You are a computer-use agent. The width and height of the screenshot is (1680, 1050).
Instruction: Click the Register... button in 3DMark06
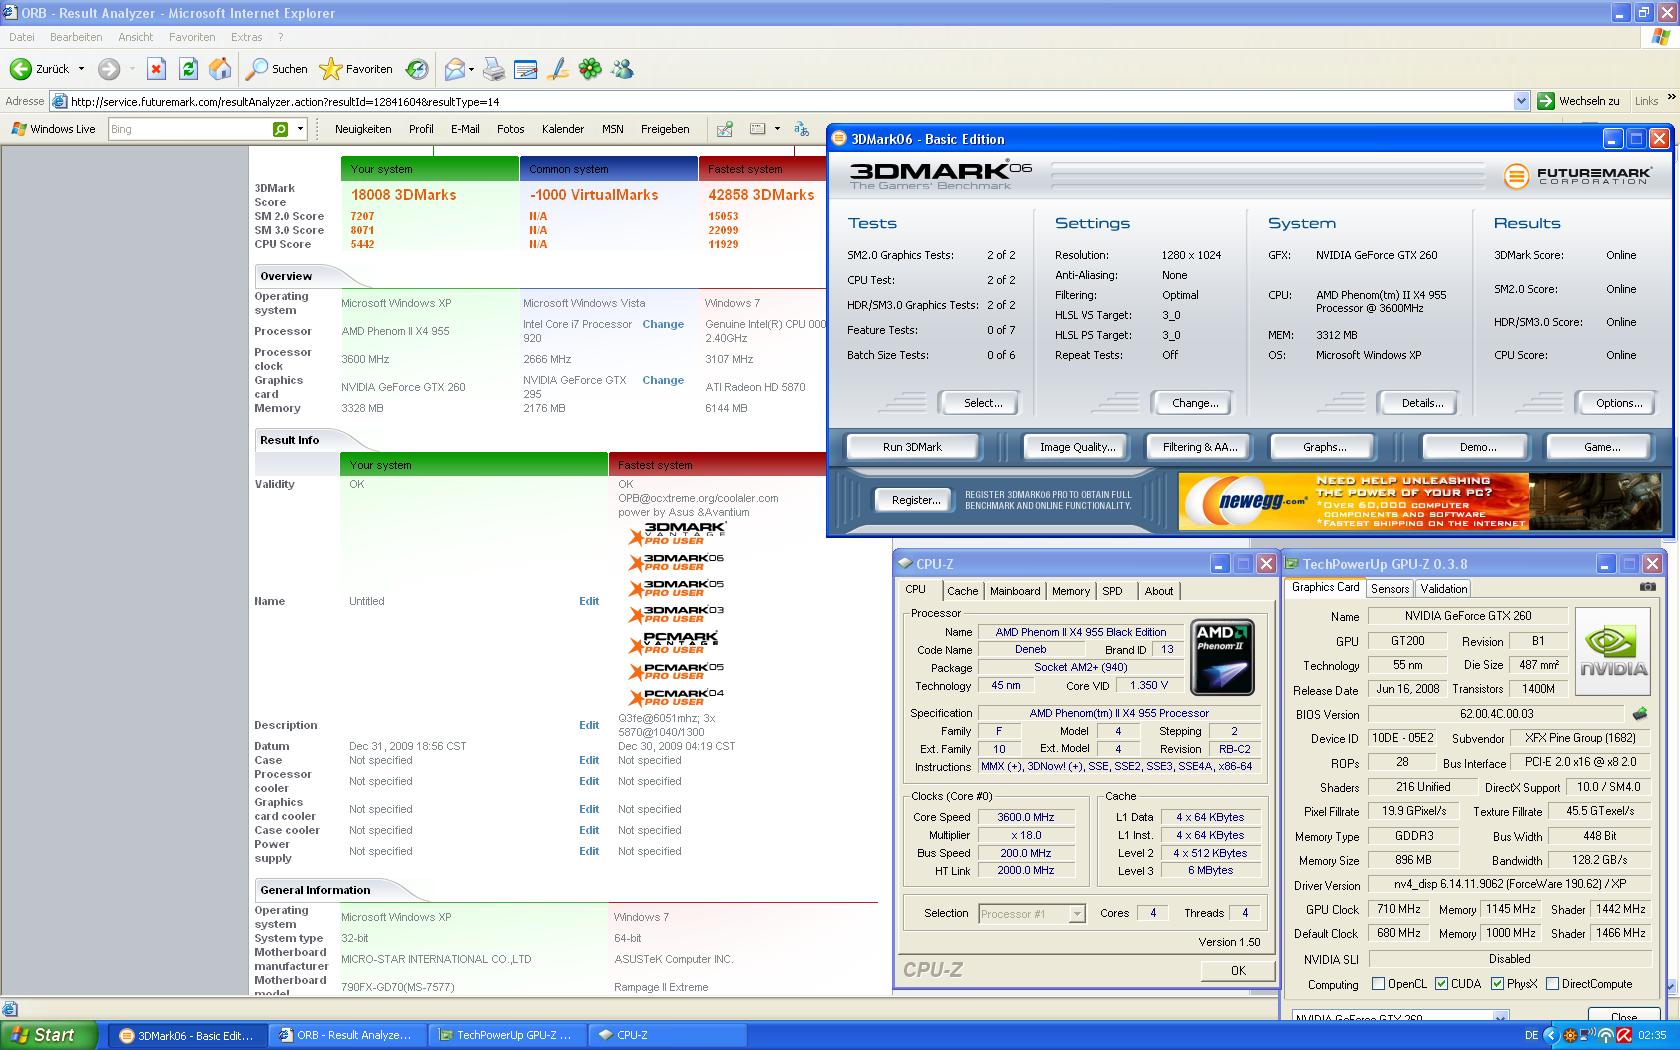[x=916, y=500]
